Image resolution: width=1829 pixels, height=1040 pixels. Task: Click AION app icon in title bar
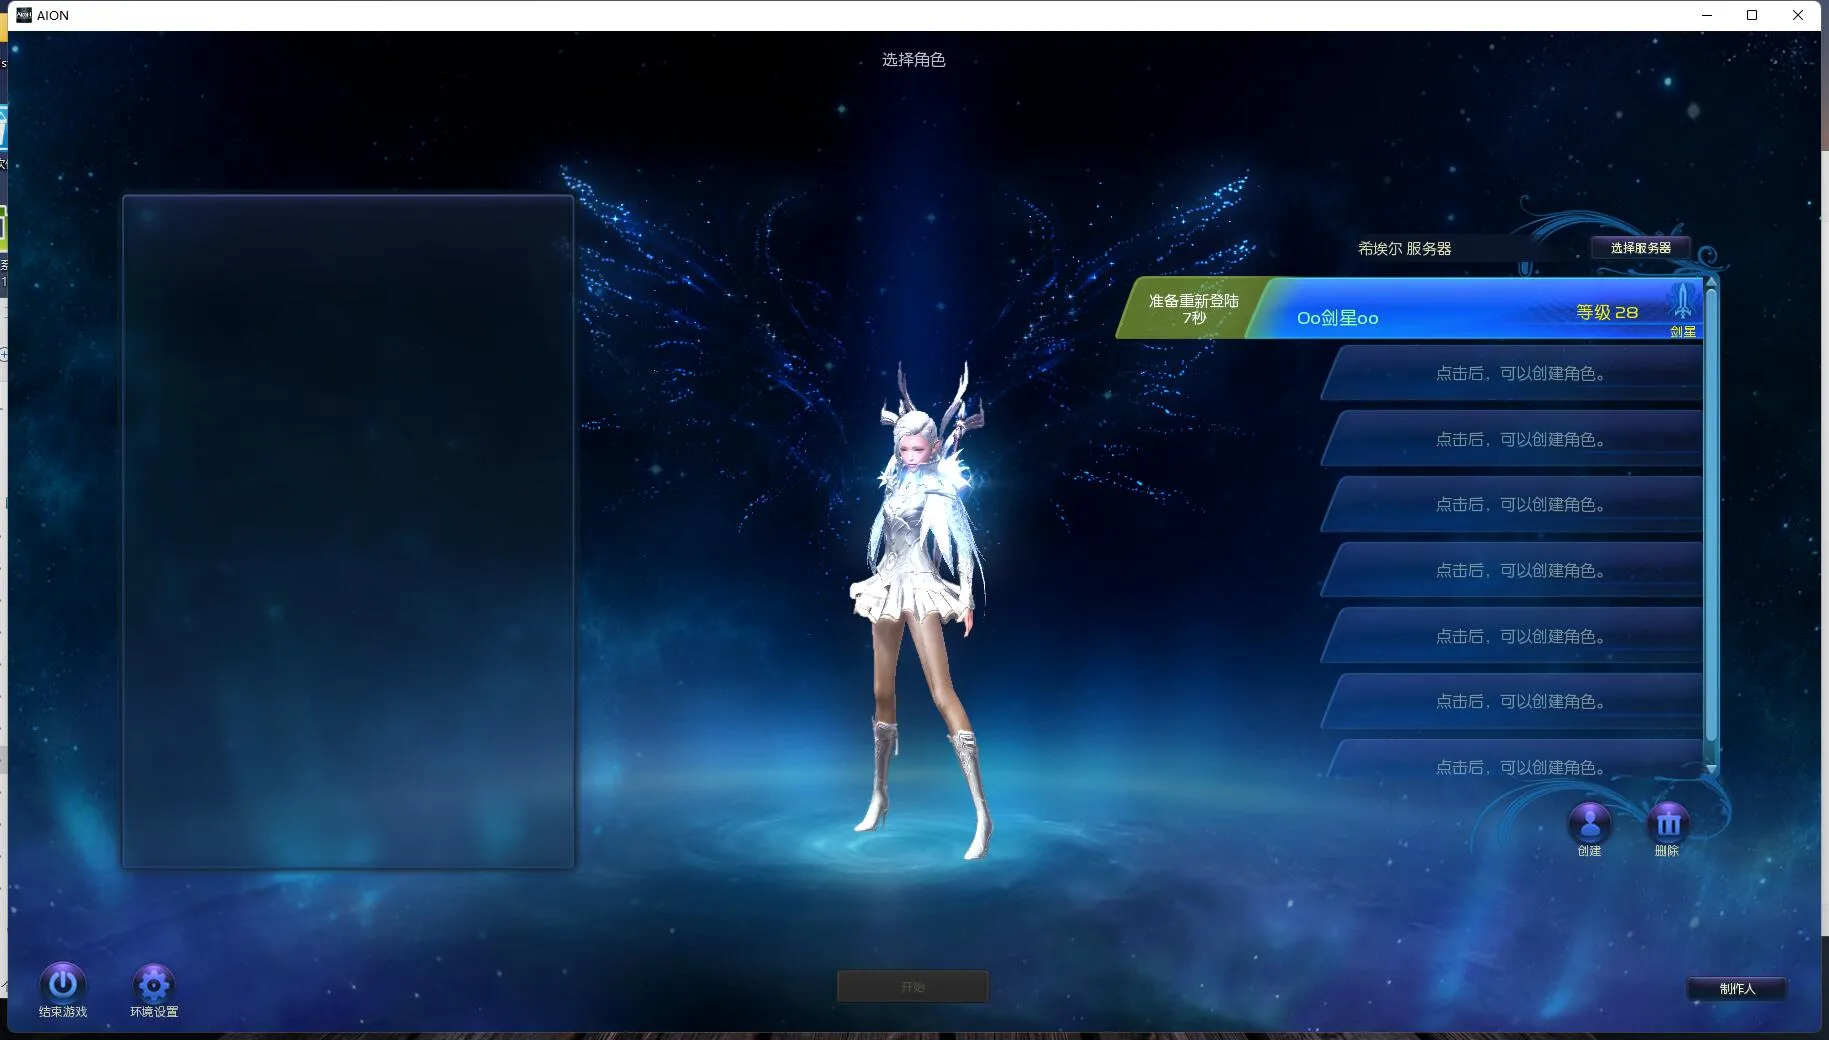point(24,15)
